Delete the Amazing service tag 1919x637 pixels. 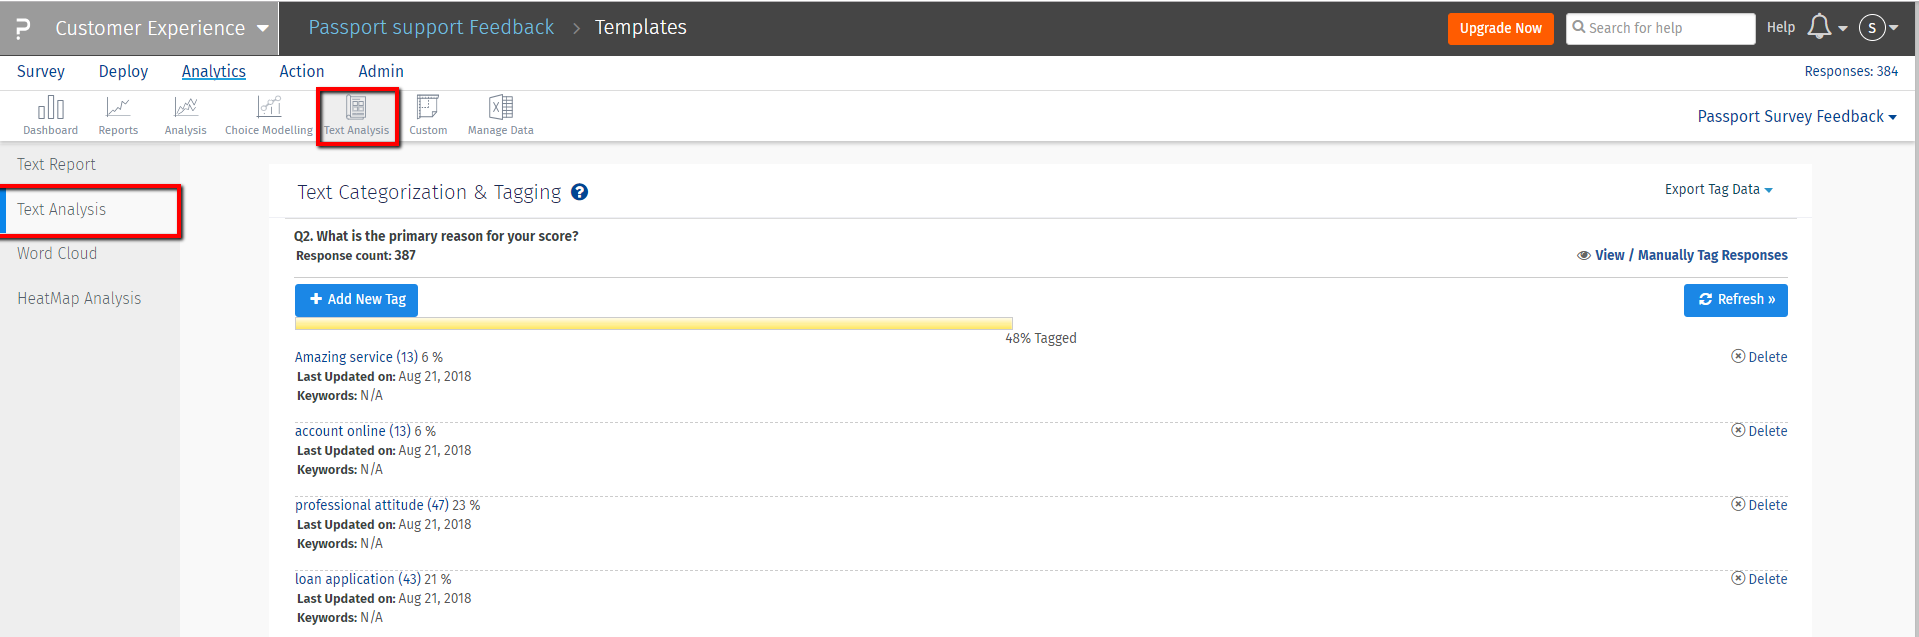click(1760, 357)
